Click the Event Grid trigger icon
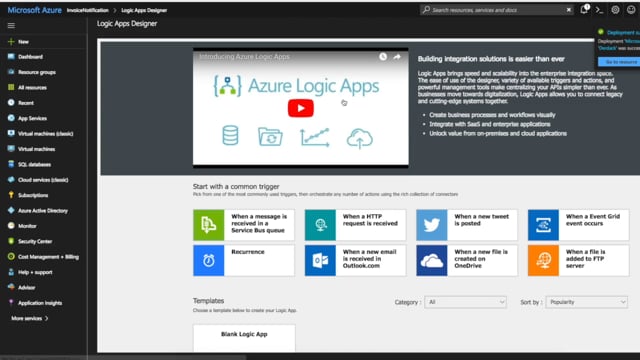The height and width of the screenshot is (360, 640). (x=543, y=225)
